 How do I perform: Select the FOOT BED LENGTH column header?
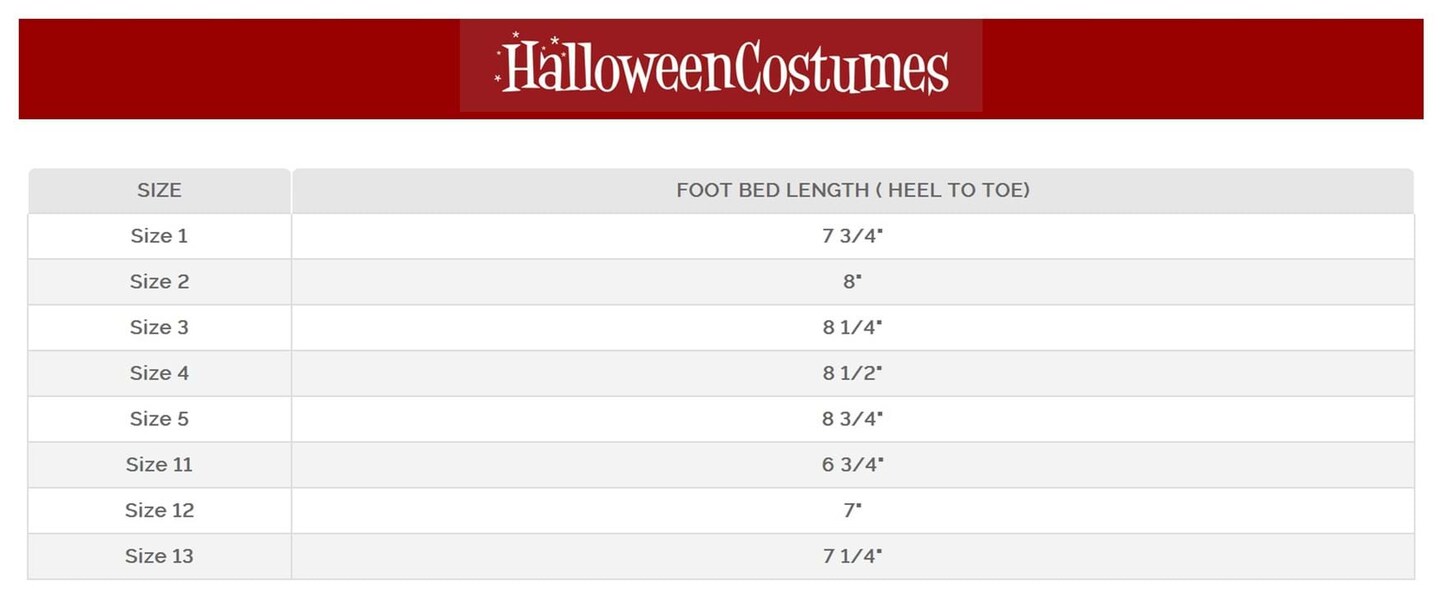[852, 190]
